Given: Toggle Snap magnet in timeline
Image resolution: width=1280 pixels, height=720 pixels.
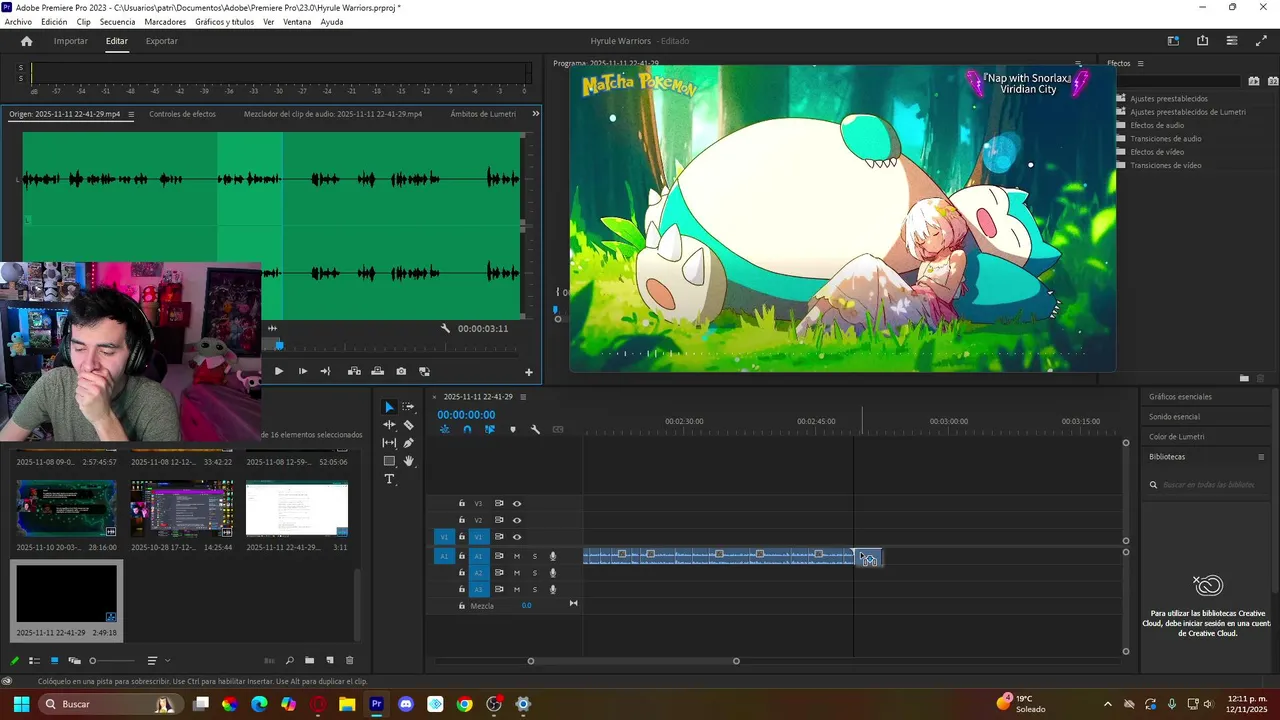Looking at the screenshot, I should point(467,429).
